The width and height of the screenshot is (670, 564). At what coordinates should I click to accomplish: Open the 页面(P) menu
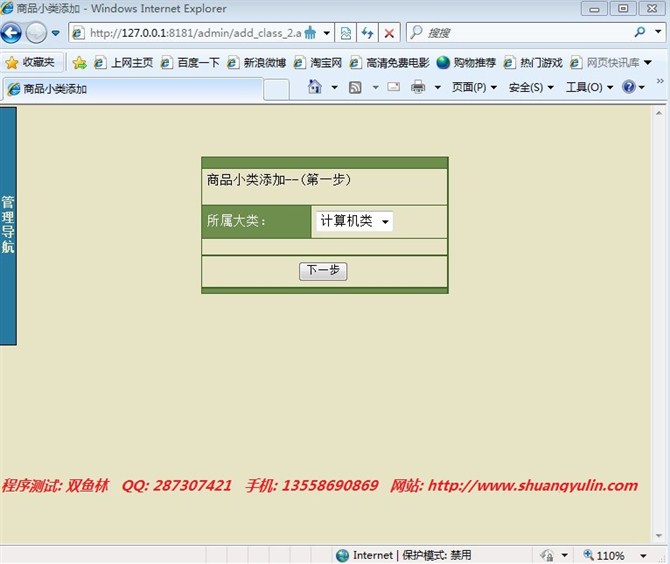pos(474,88)
